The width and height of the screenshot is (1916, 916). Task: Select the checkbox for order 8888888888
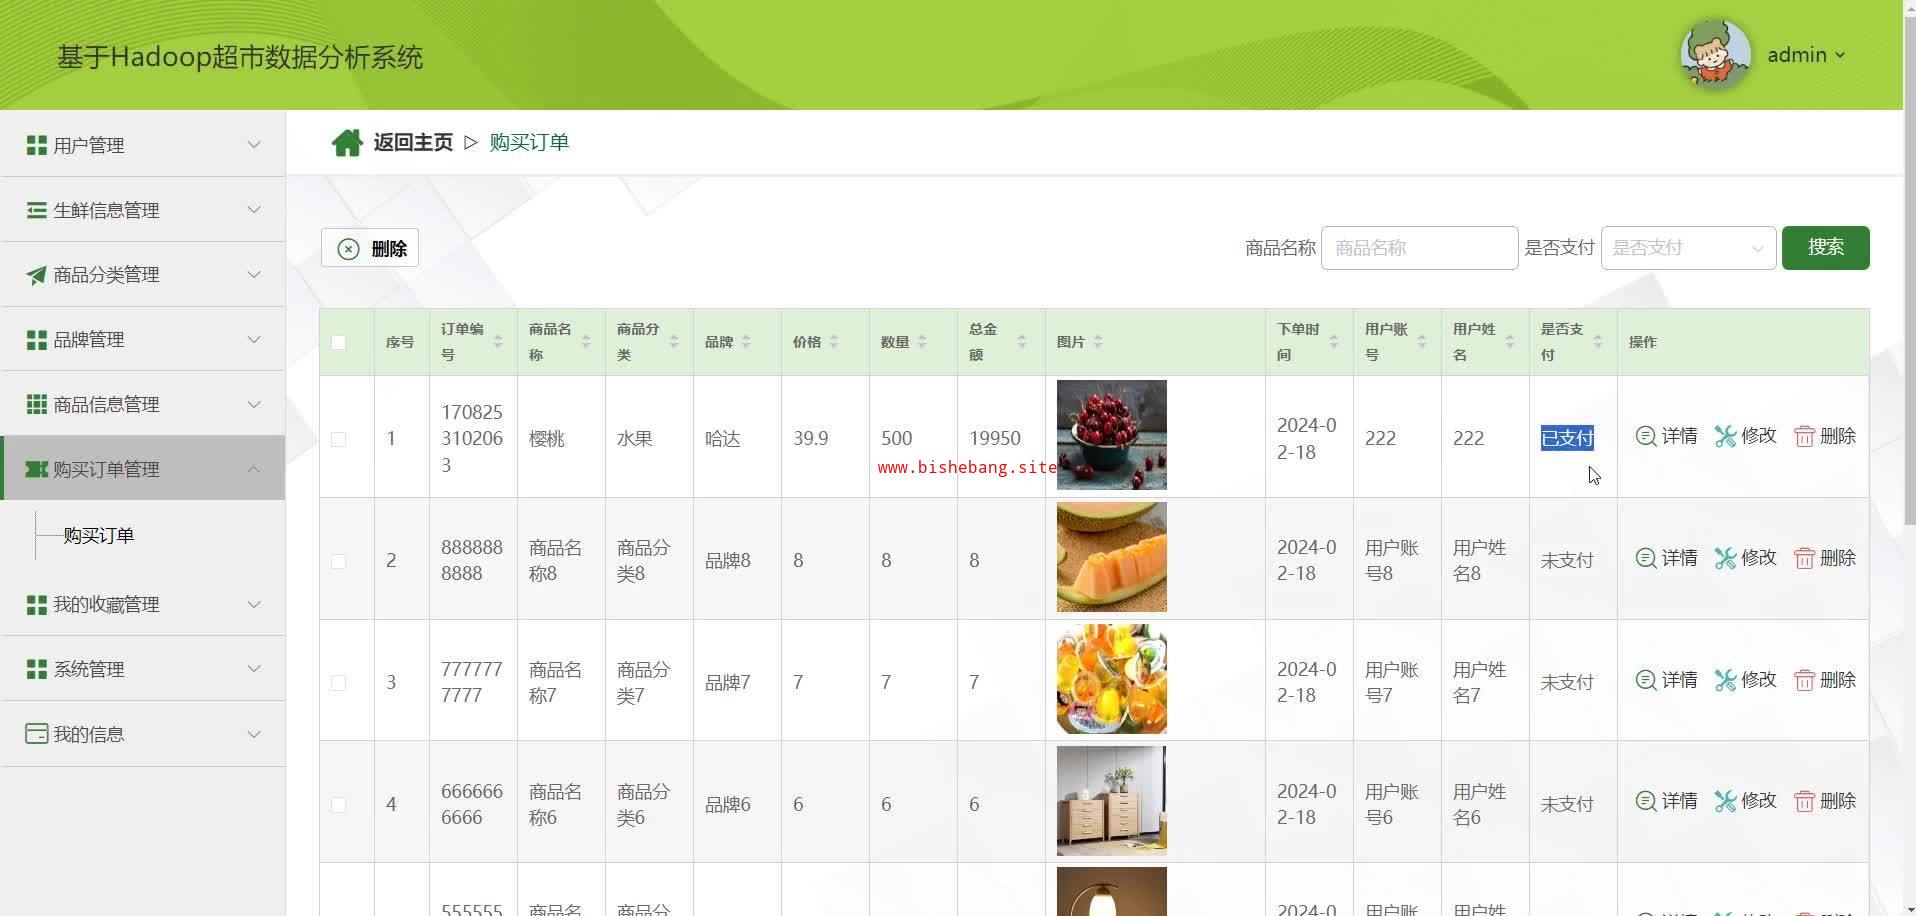[x=338, y=561]
